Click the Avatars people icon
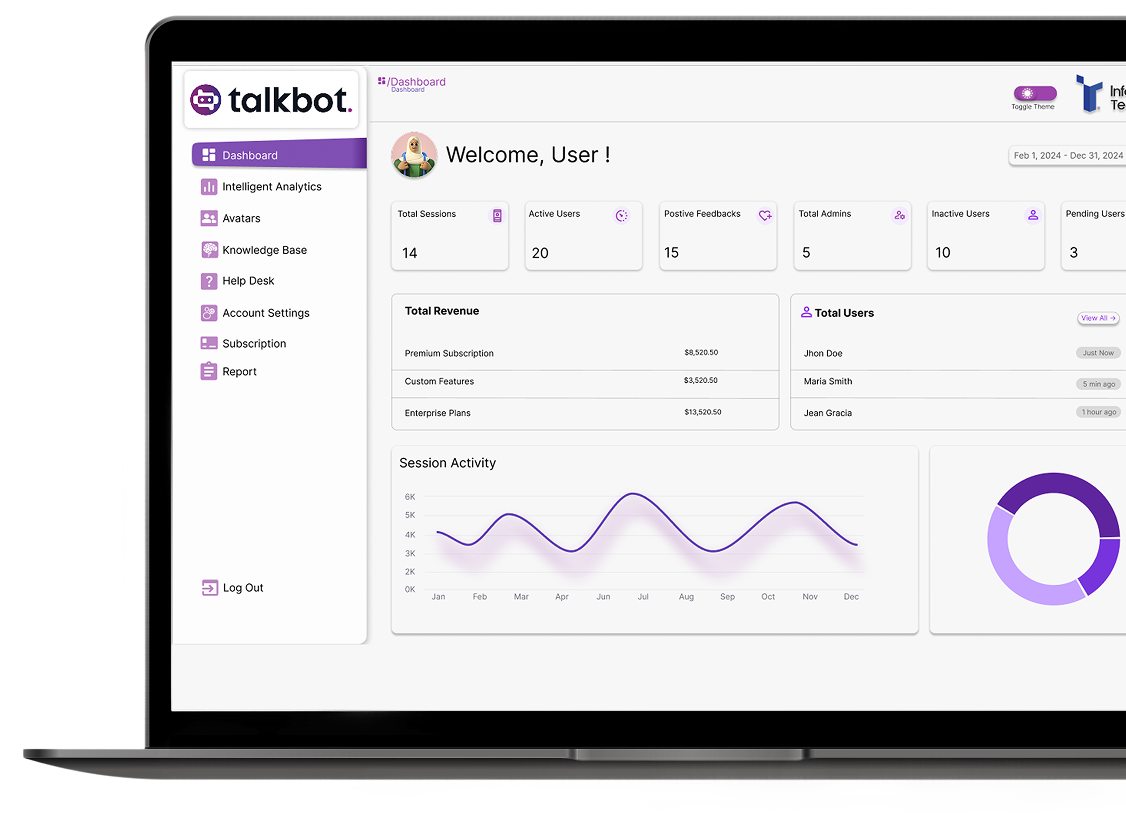The image size is (1126, 817). coord(209,218)
